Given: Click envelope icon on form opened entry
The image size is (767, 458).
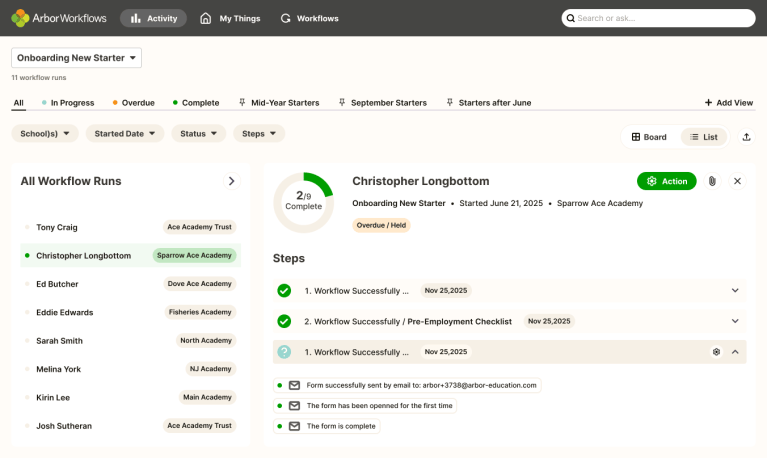Looking at the screenshot, I should point(294,406).
